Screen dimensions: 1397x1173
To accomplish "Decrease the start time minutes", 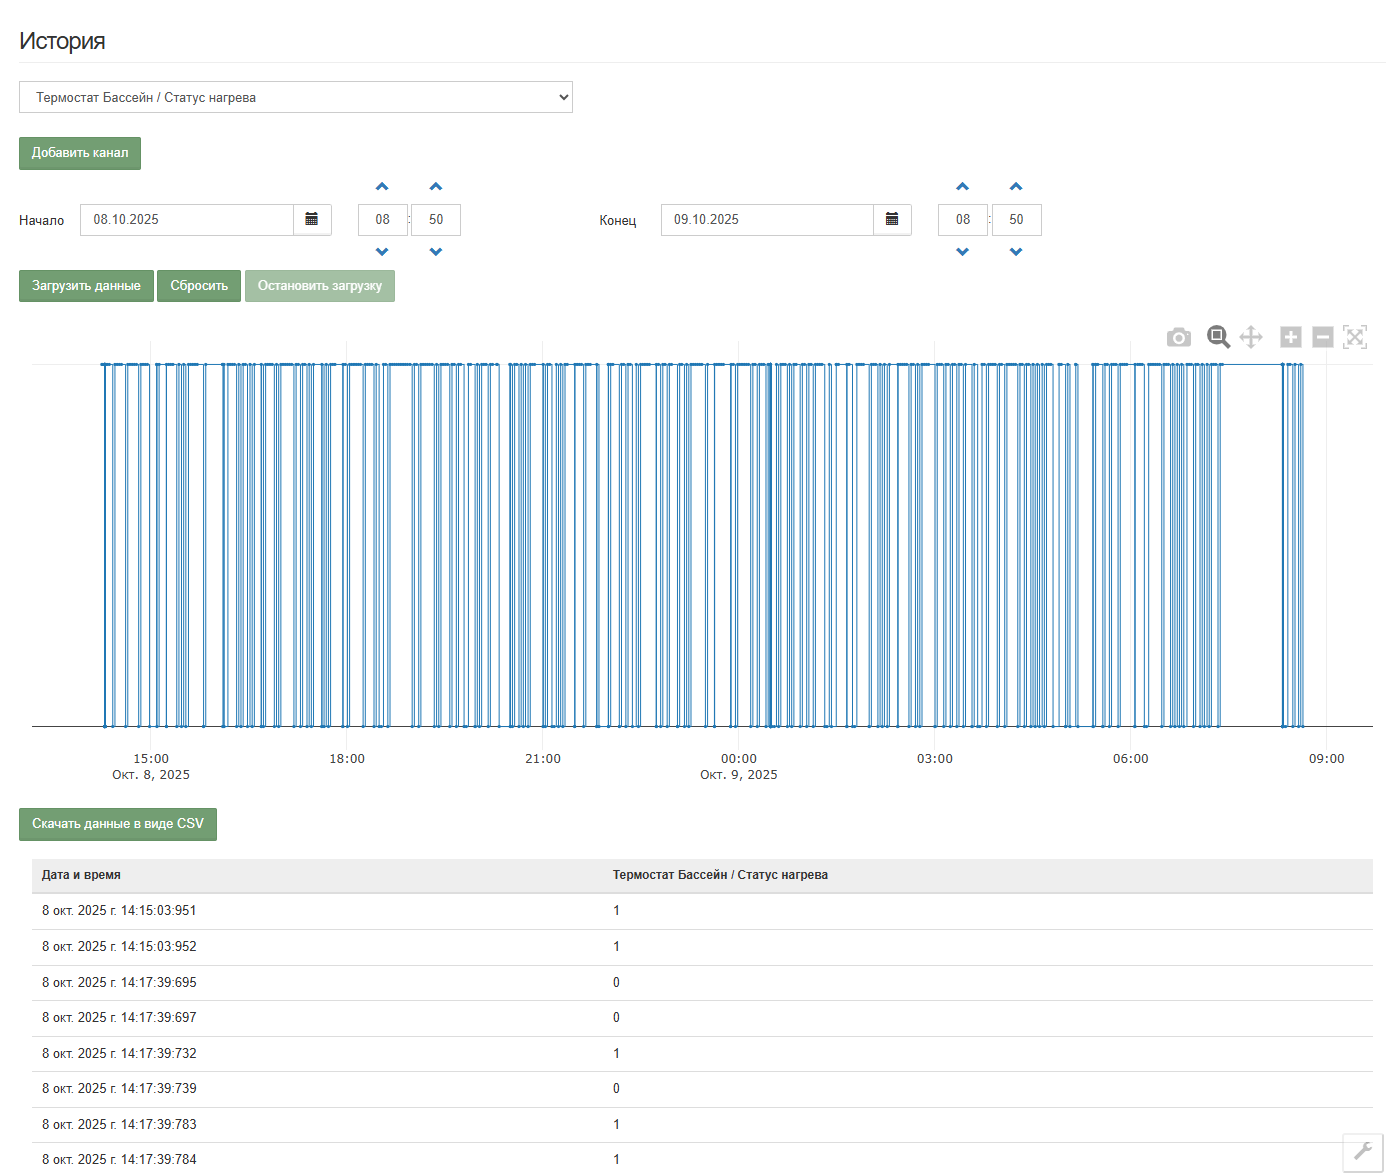I will (436, 252).
